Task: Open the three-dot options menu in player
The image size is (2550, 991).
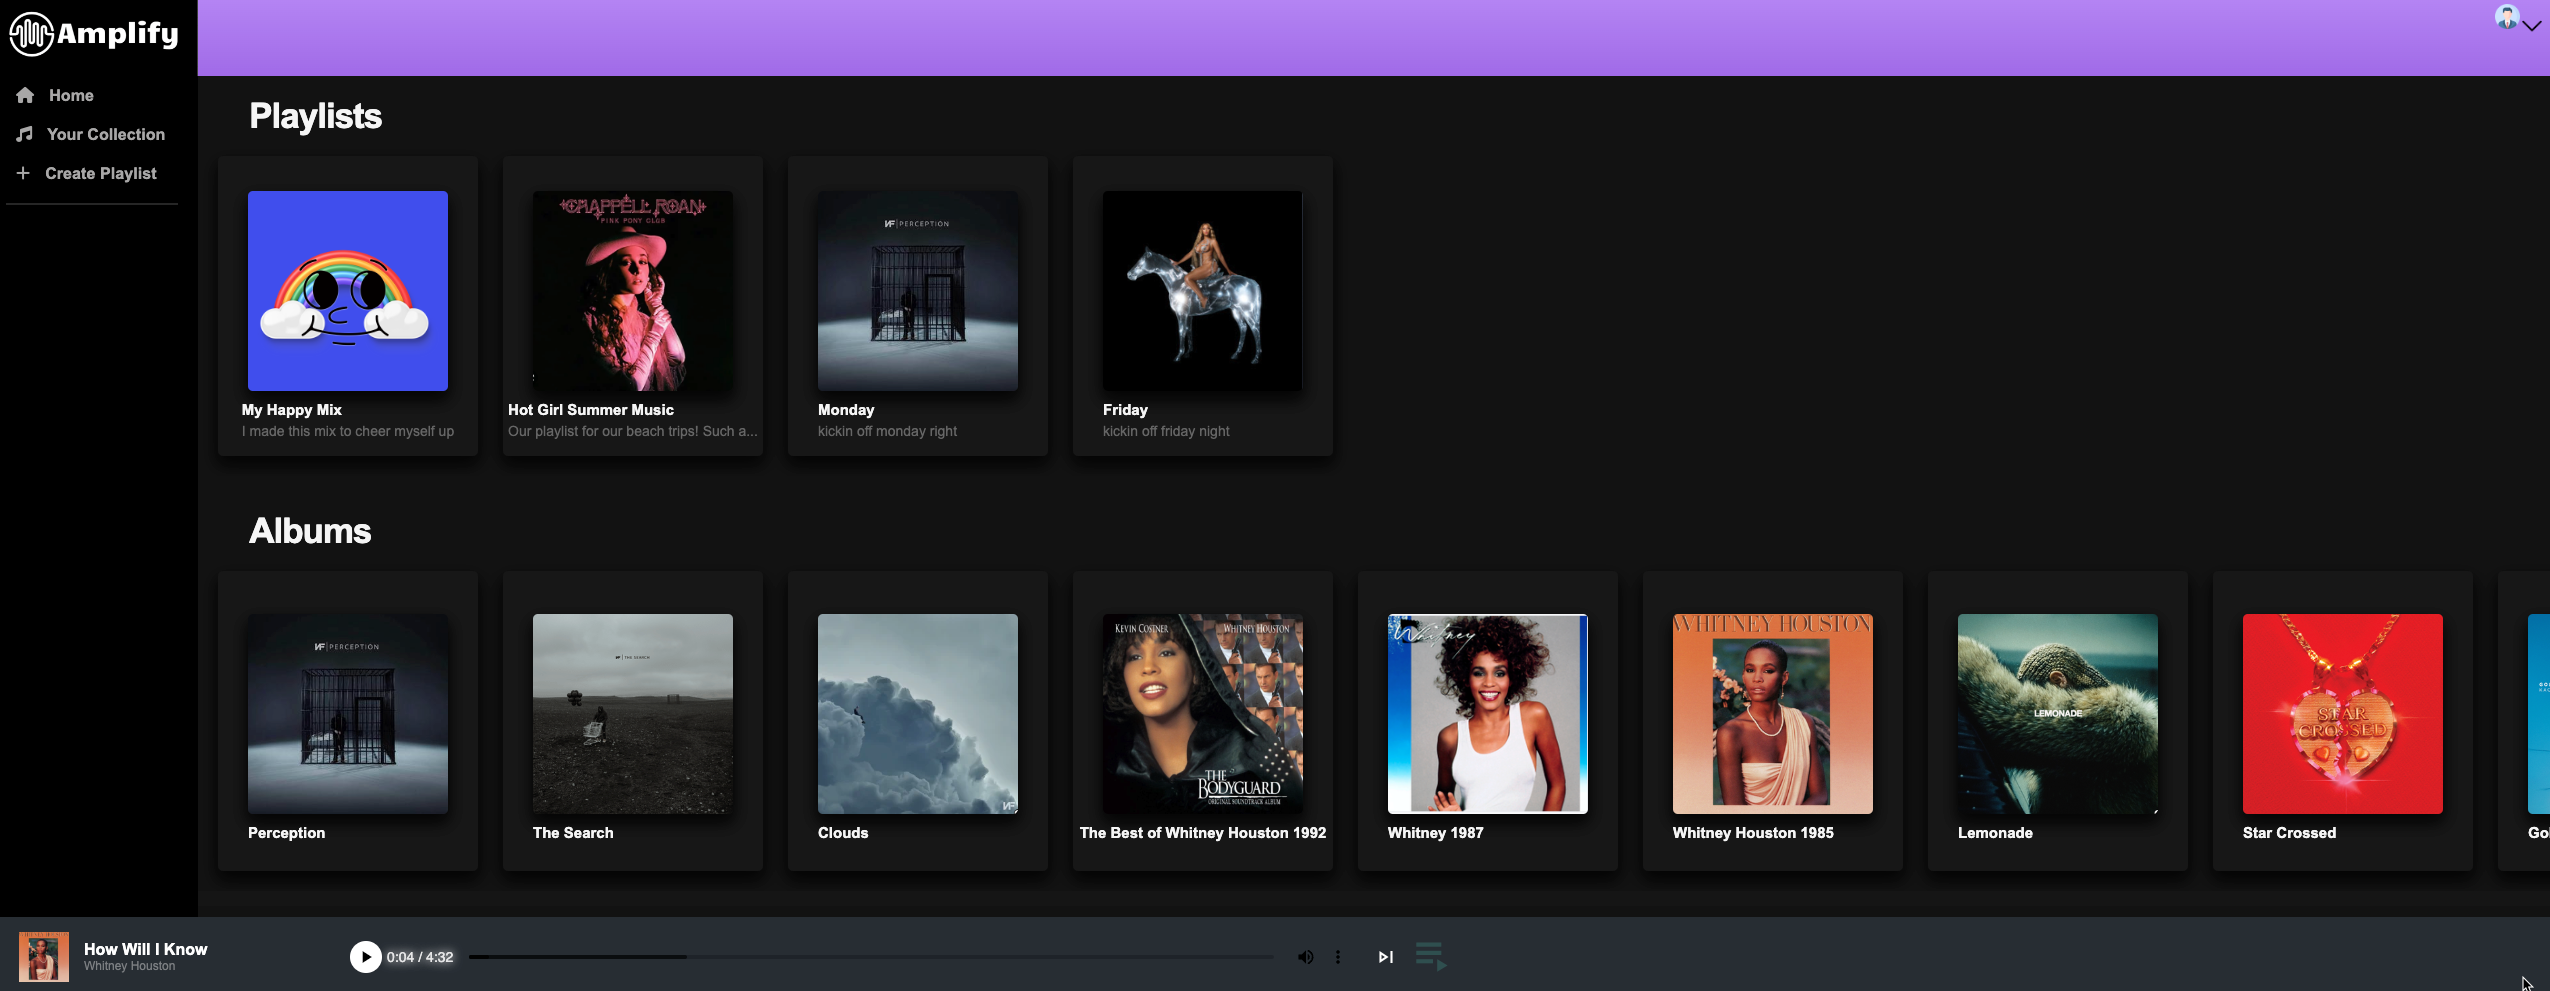Action: [1339, 956]
